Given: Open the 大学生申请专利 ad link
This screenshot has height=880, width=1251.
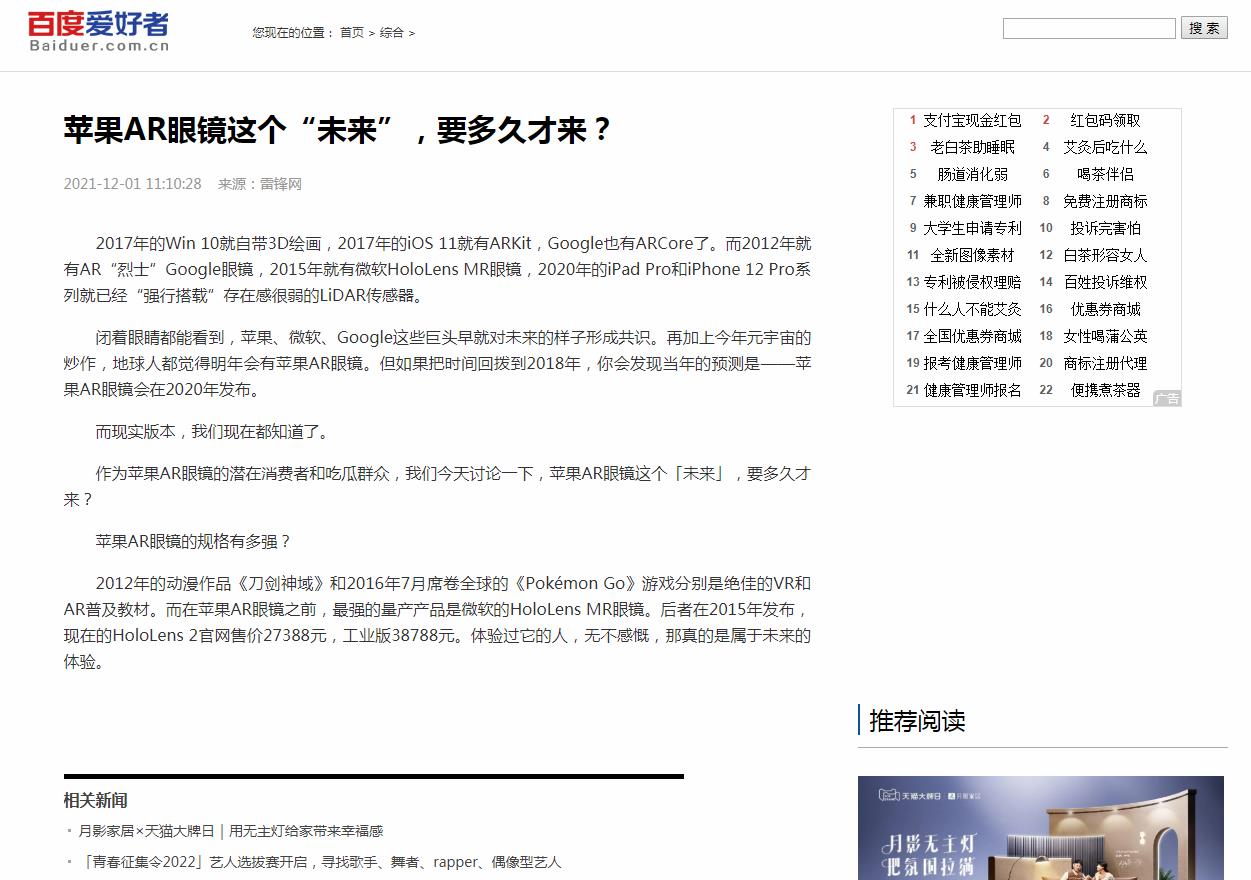Looking at the screenshot, I should [x=972, y=228].
